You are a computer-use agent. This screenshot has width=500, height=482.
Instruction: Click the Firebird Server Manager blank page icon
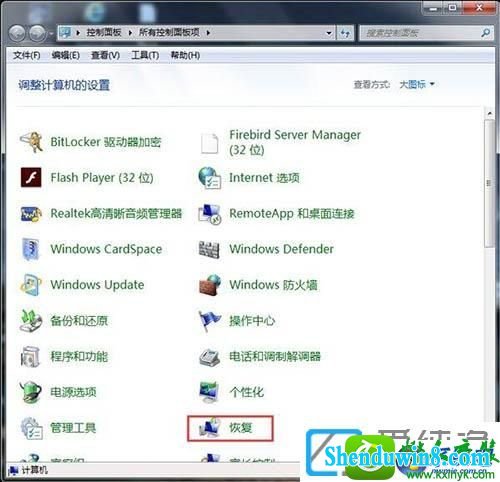[209, 143]
